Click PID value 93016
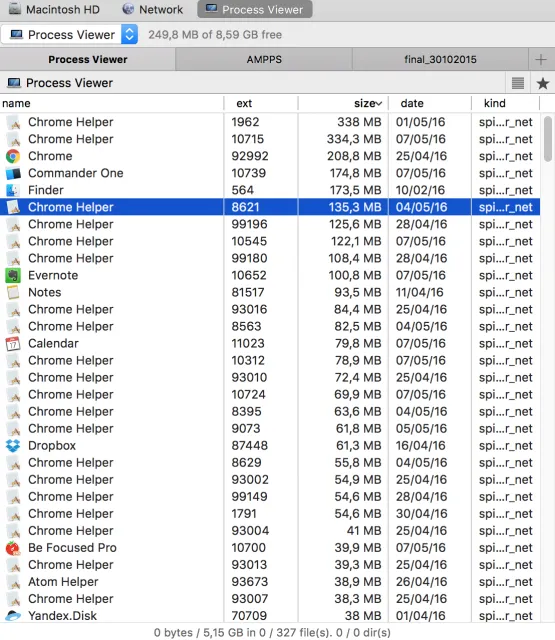This screenshot has width=555, height=640. 249,310
